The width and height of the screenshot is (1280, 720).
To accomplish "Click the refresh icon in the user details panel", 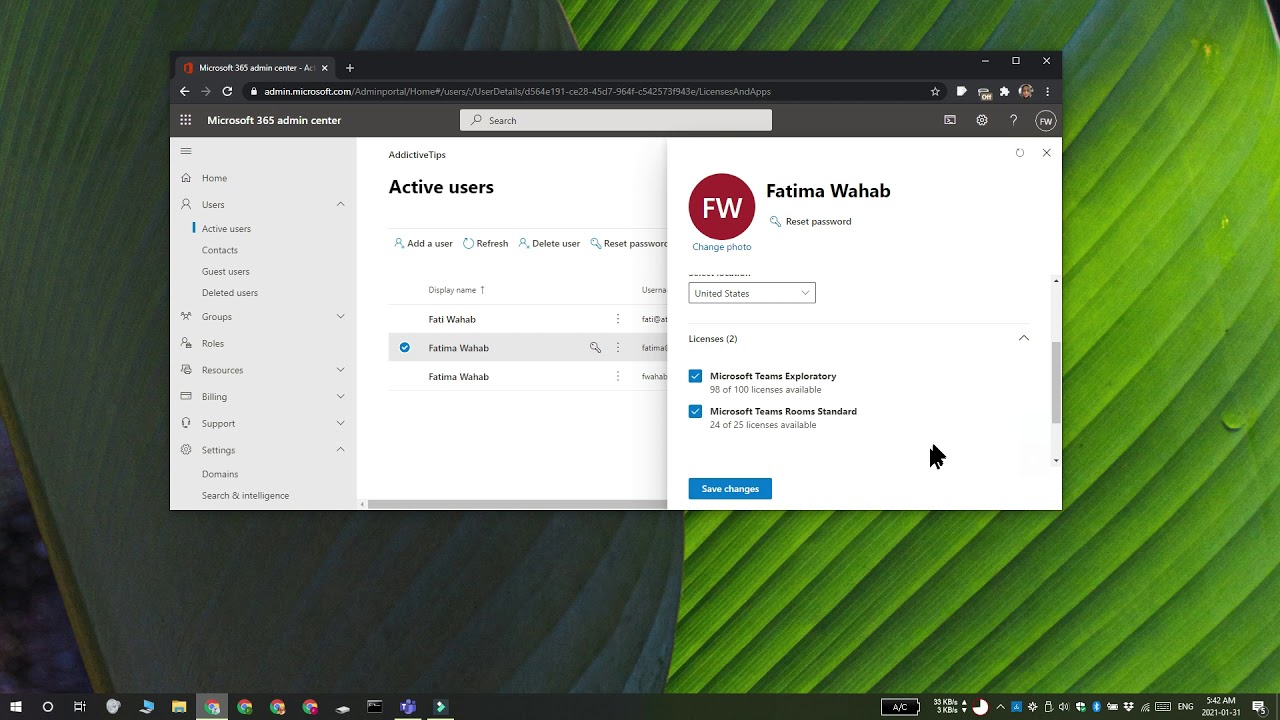I will pyautogui.click(x=1020, y=153).
